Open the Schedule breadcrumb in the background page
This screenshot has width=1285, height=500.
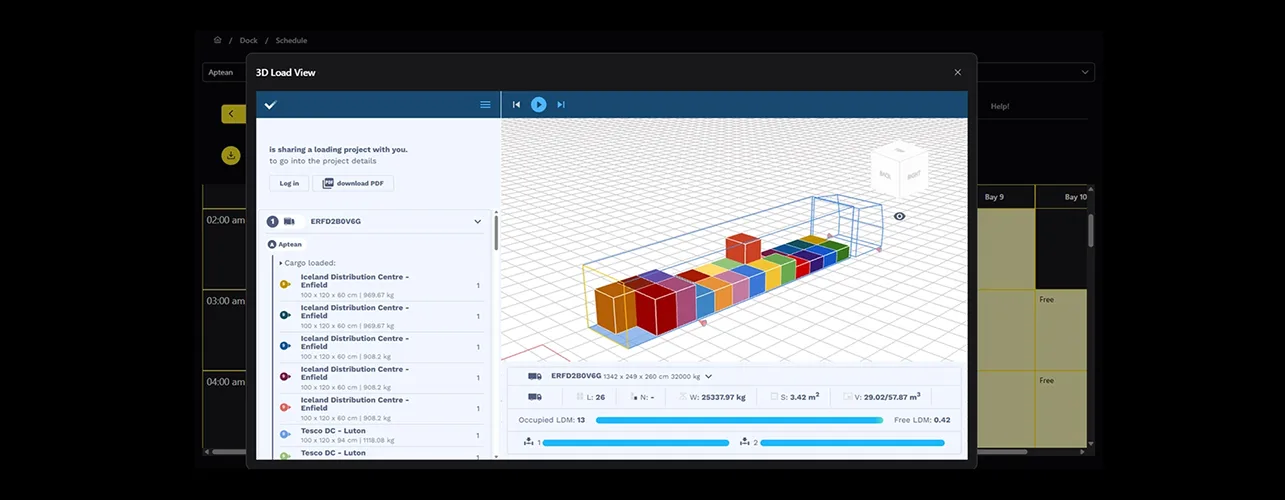[291, 41]
